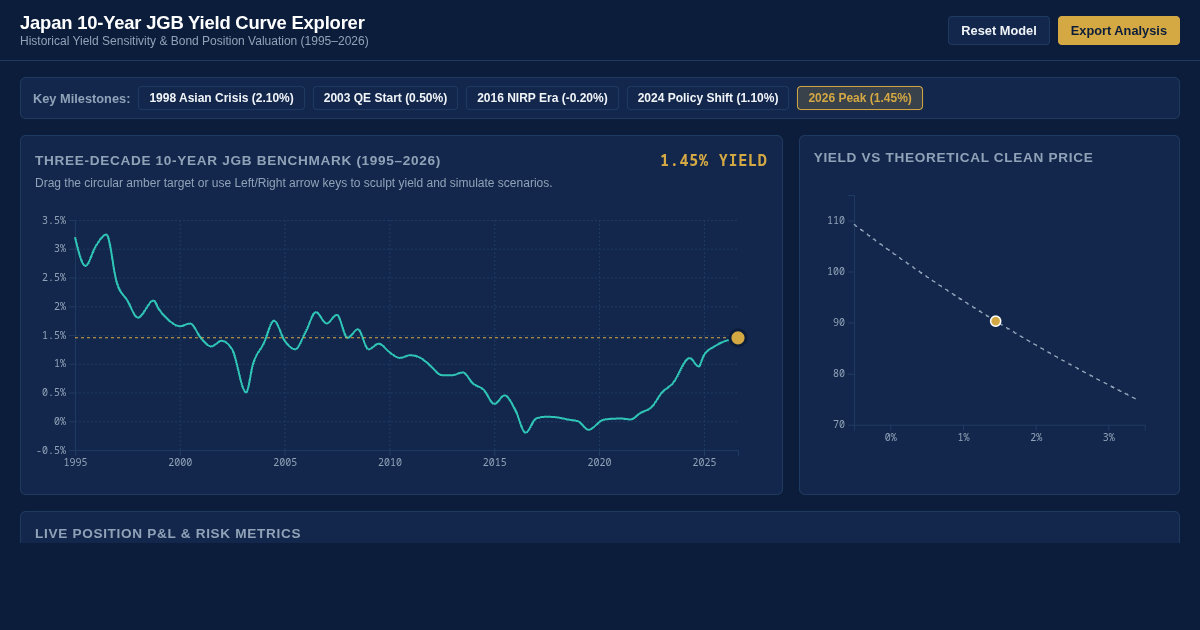The image size is (1200, 630).
Task: Click the 3.5% y-axis label
Action: (54, 220)
